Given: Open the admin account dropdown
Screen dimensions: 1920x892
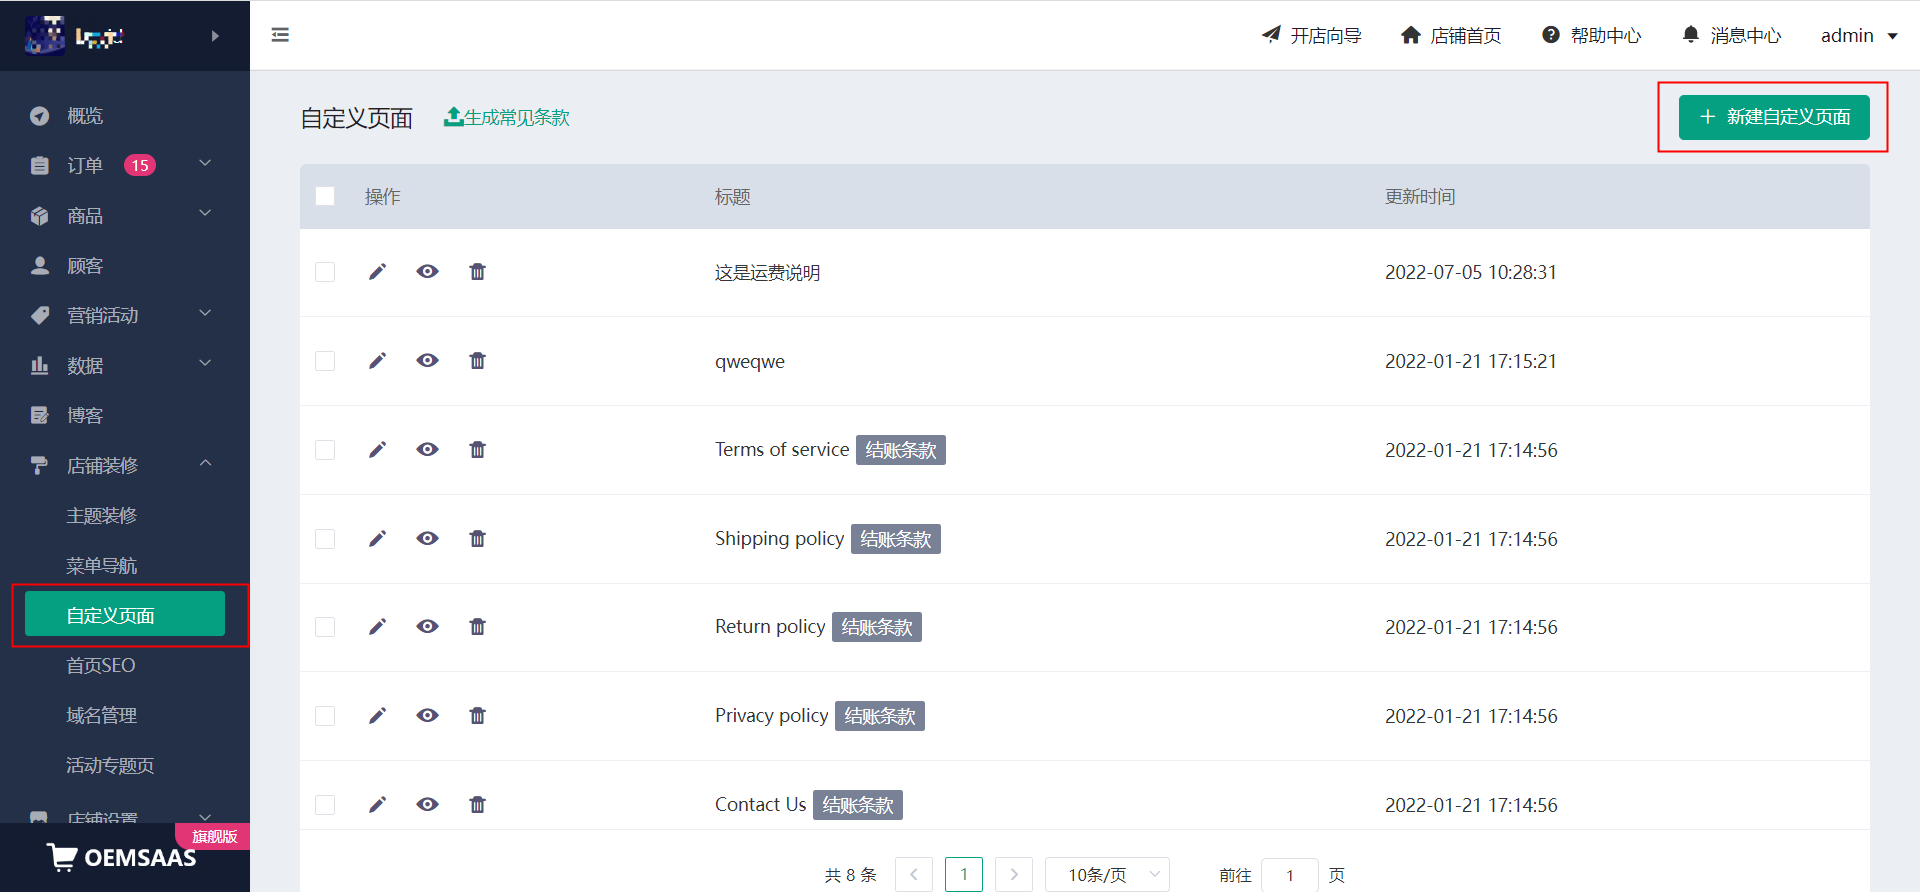Looking at the screenshot, I should click(x=1859, y=36).
